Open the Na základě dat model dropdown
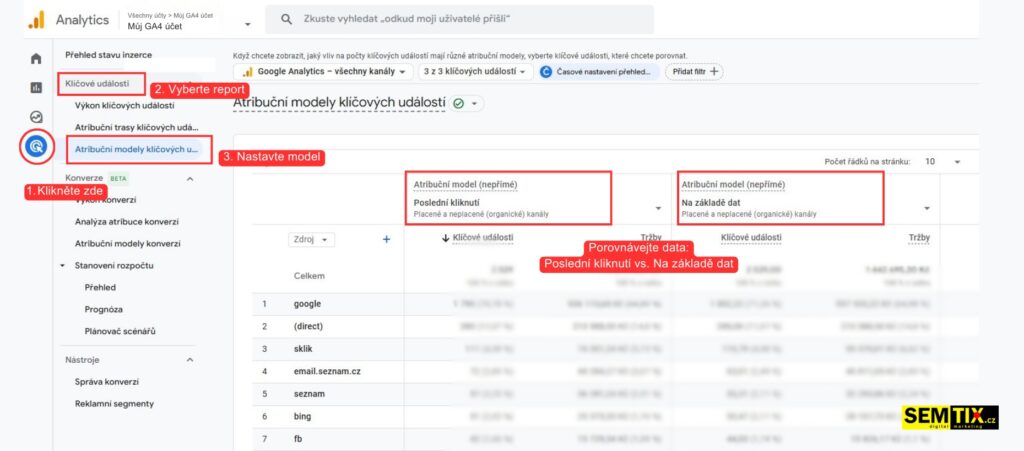 [927, 208]
